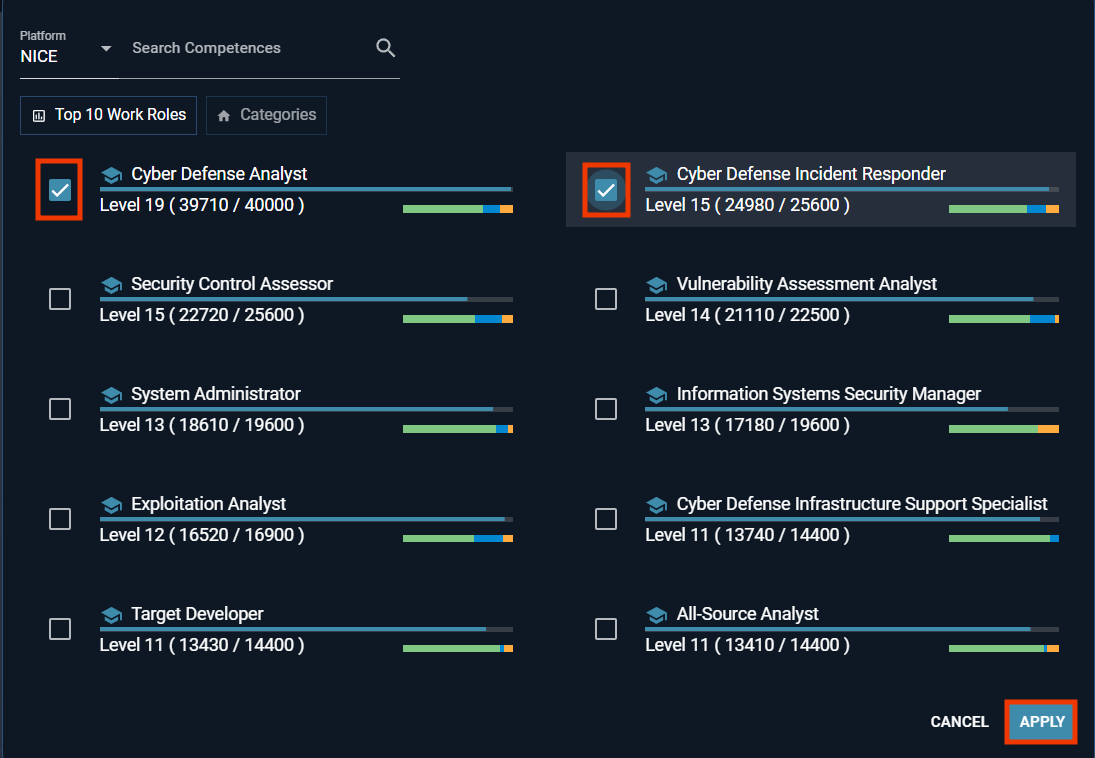Click the APPLY button
This screenshot has width=1095, height=758.
[x=1040, y=721]
